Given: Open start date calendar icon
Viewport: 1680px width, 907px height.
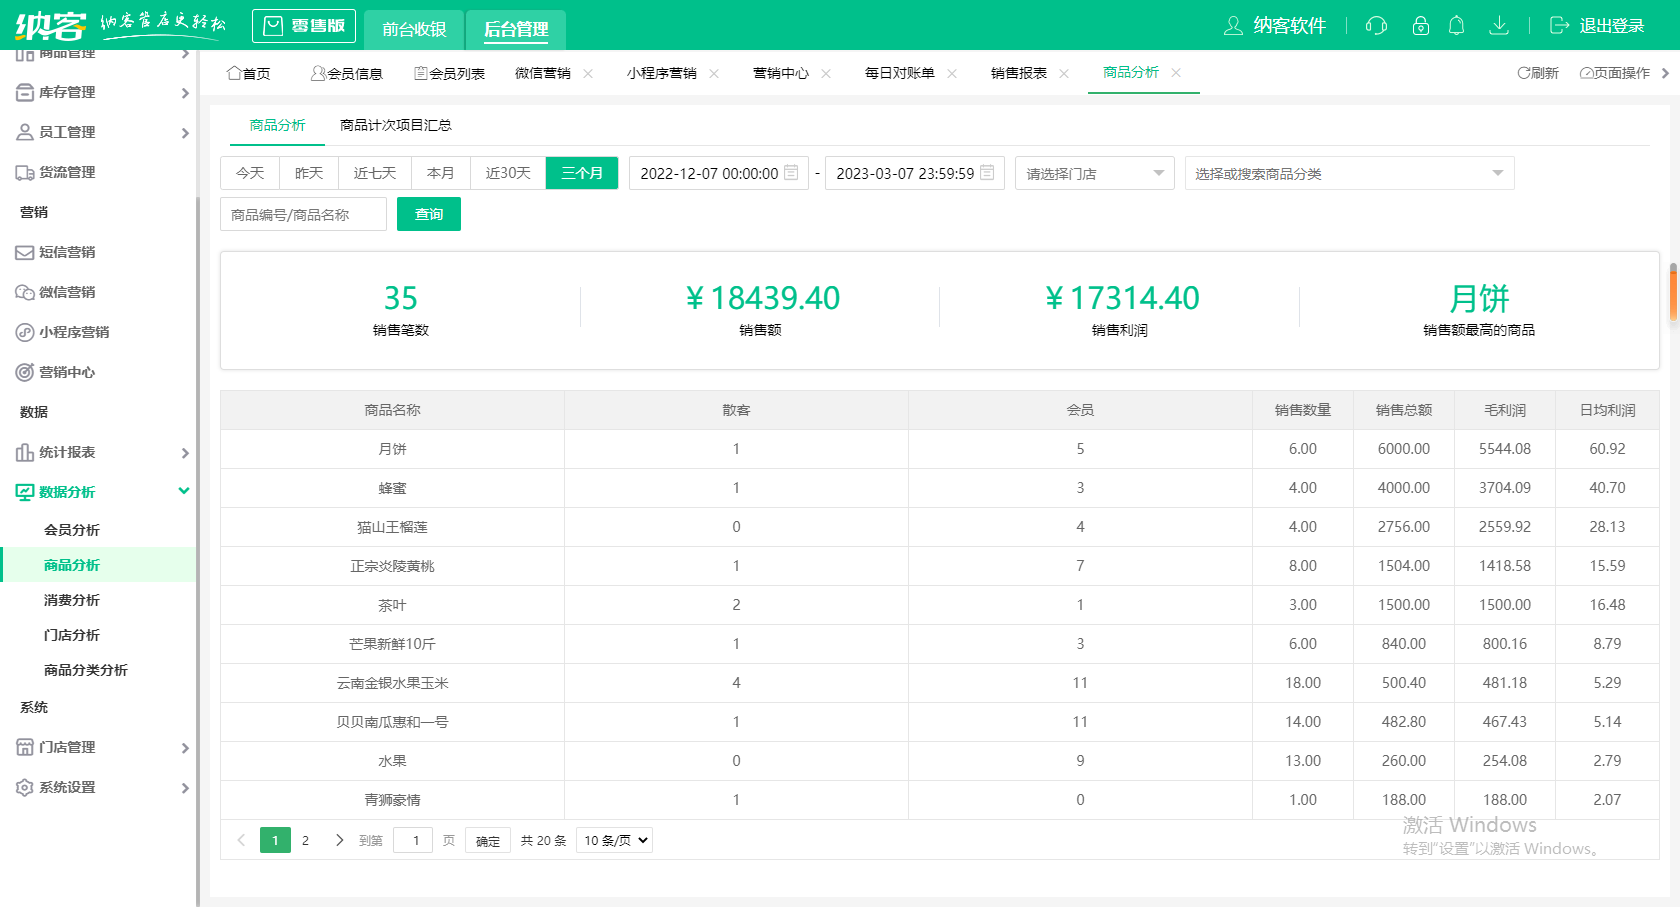Looking at the screenshot, I should (x=791, y=173).
